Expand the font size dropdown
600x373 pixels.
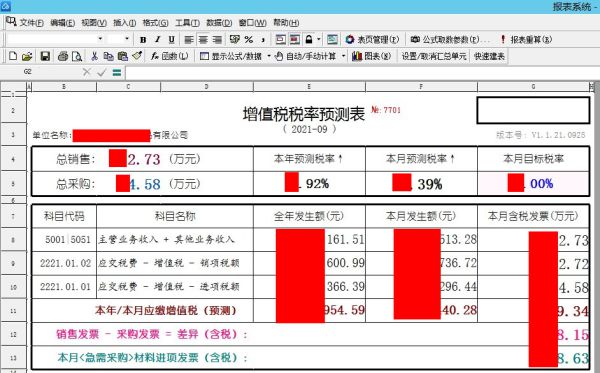point(127,39)
